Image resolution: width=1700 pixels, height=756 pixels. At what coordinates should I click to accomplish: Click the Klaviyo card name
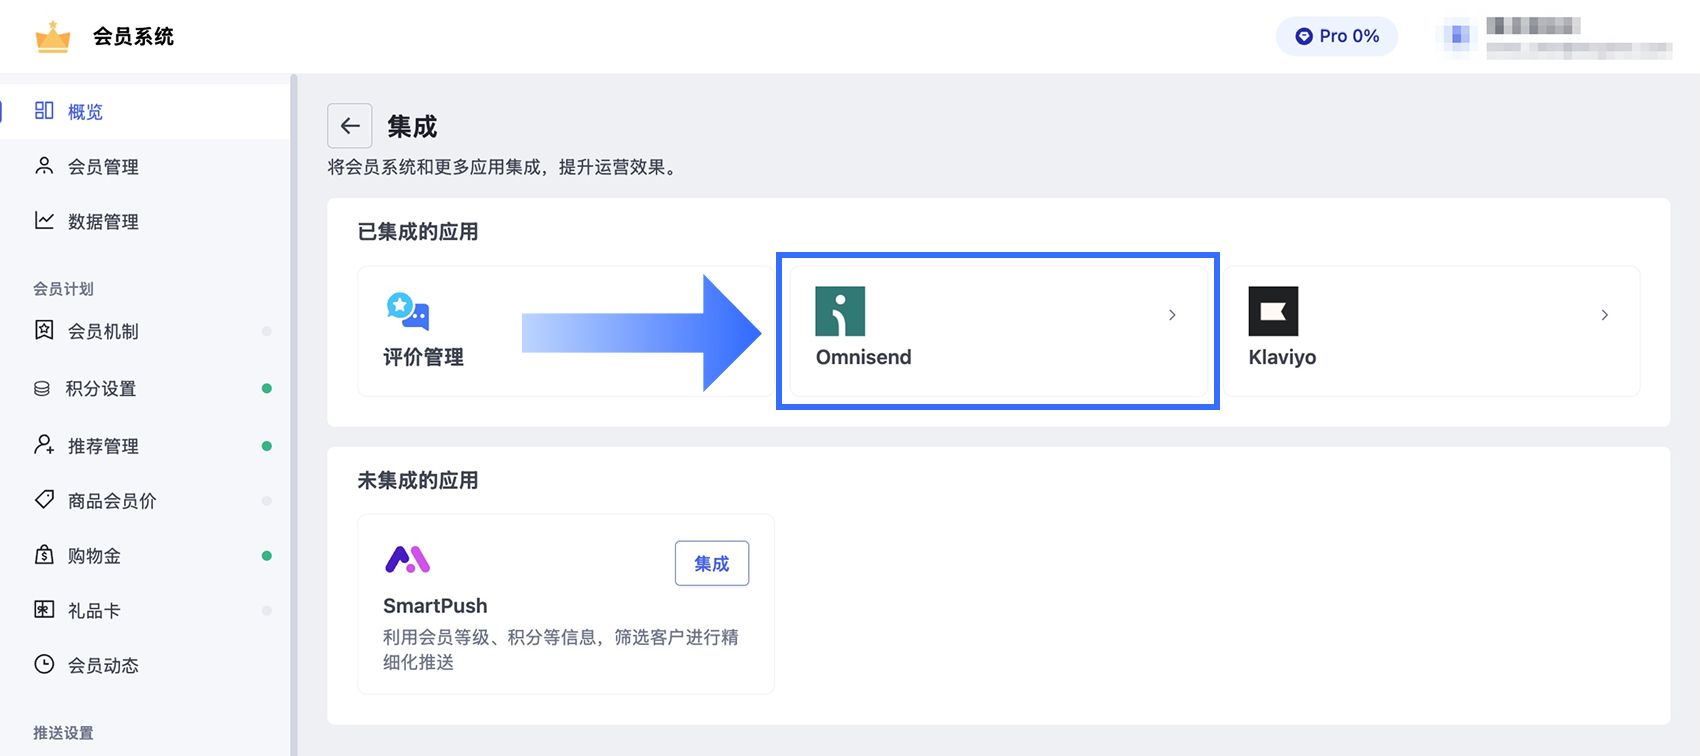click(1282, 357)
